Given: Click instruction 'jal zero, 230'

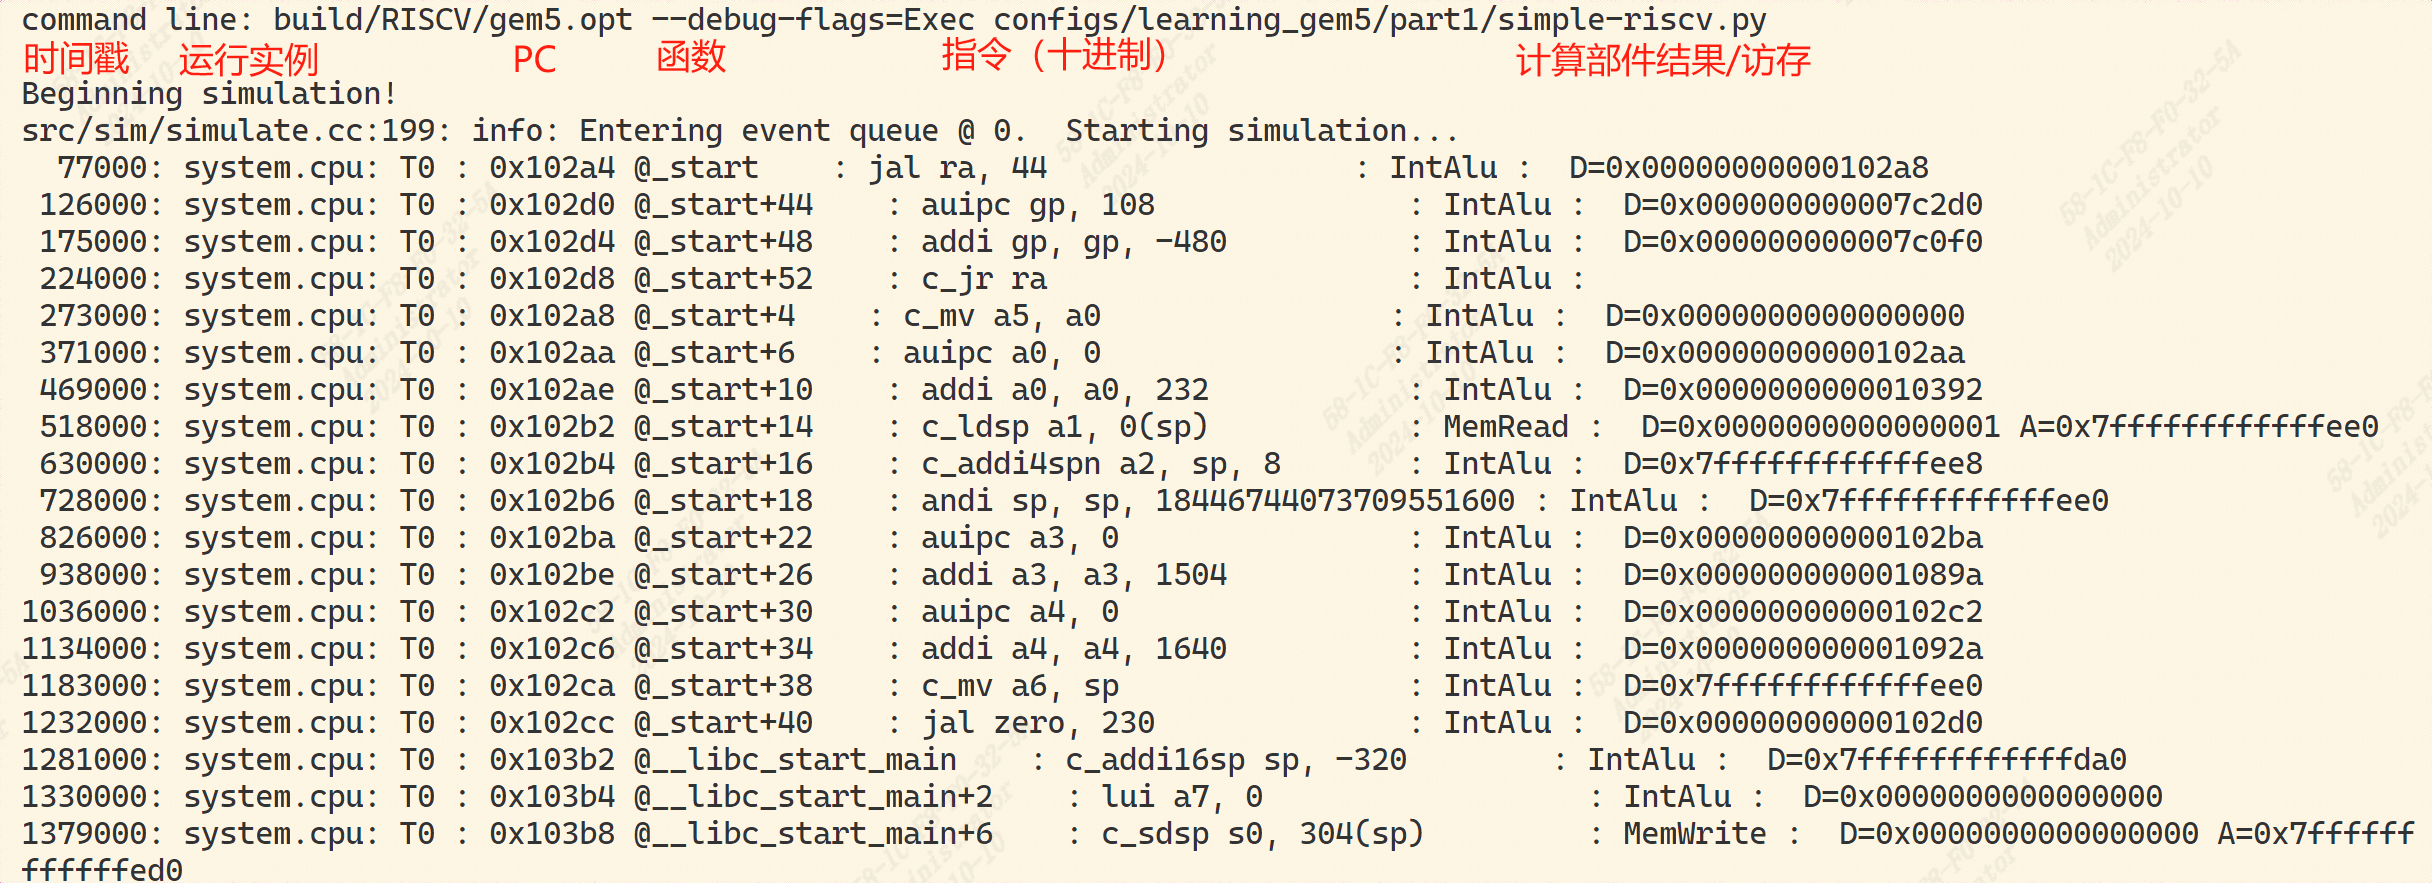Looking at the screenshot, I should point(1038,723).
